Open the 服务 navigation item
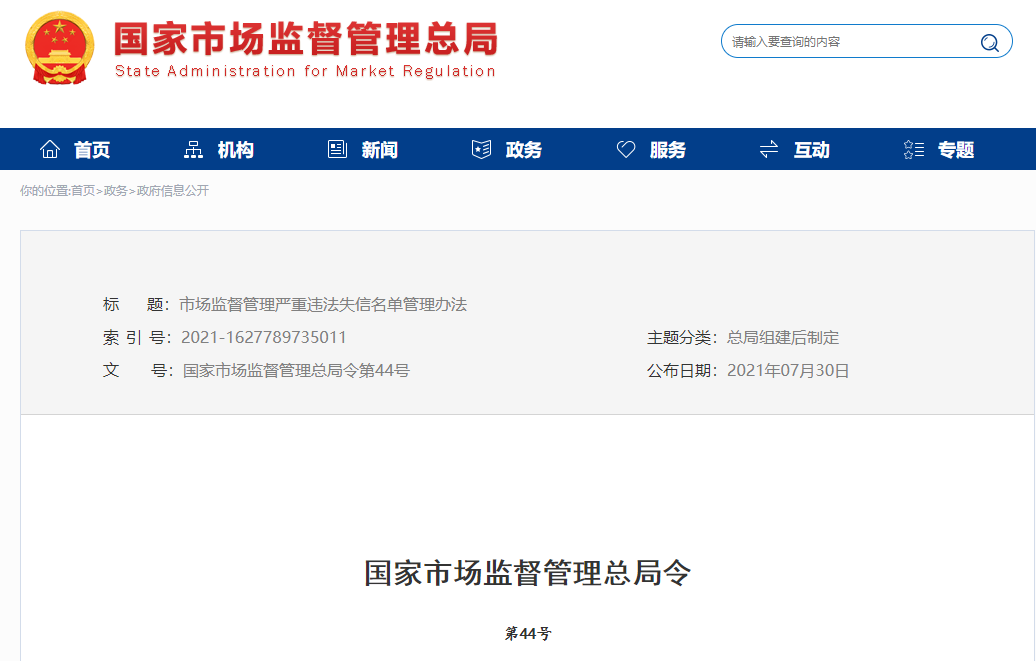Image resolution: width=1036 pixels, height=661 pixels. coord(668,150)
